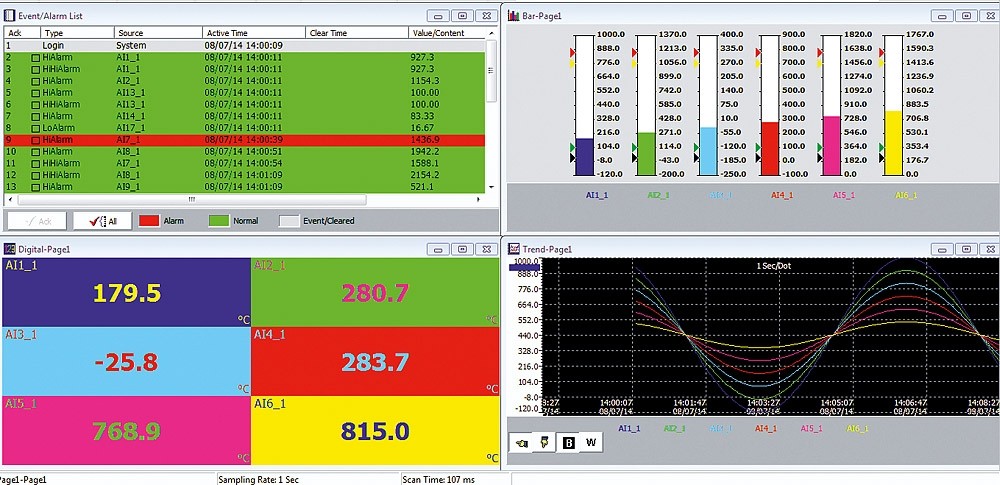Minimize the Trend-Page1 window

941,249
